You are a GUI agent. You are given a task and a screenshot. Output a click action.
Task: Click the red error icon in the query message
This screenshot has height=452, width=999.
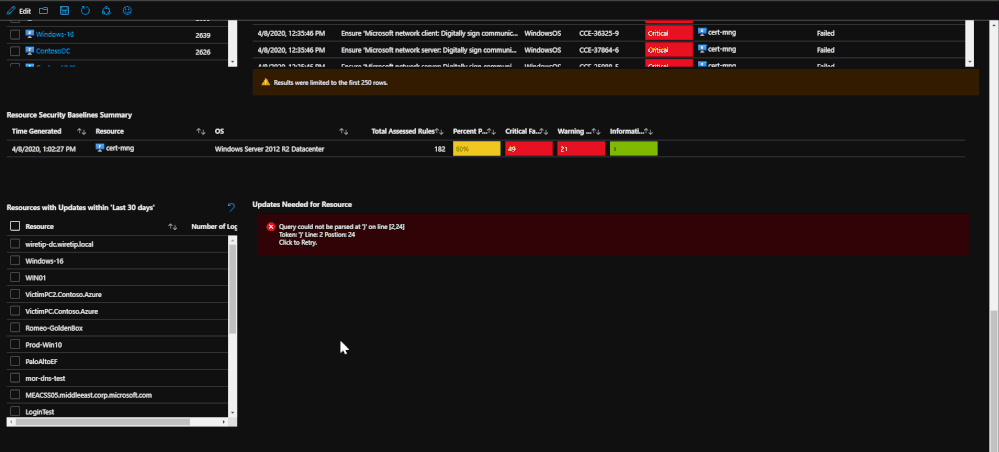(x=271, y=227)
